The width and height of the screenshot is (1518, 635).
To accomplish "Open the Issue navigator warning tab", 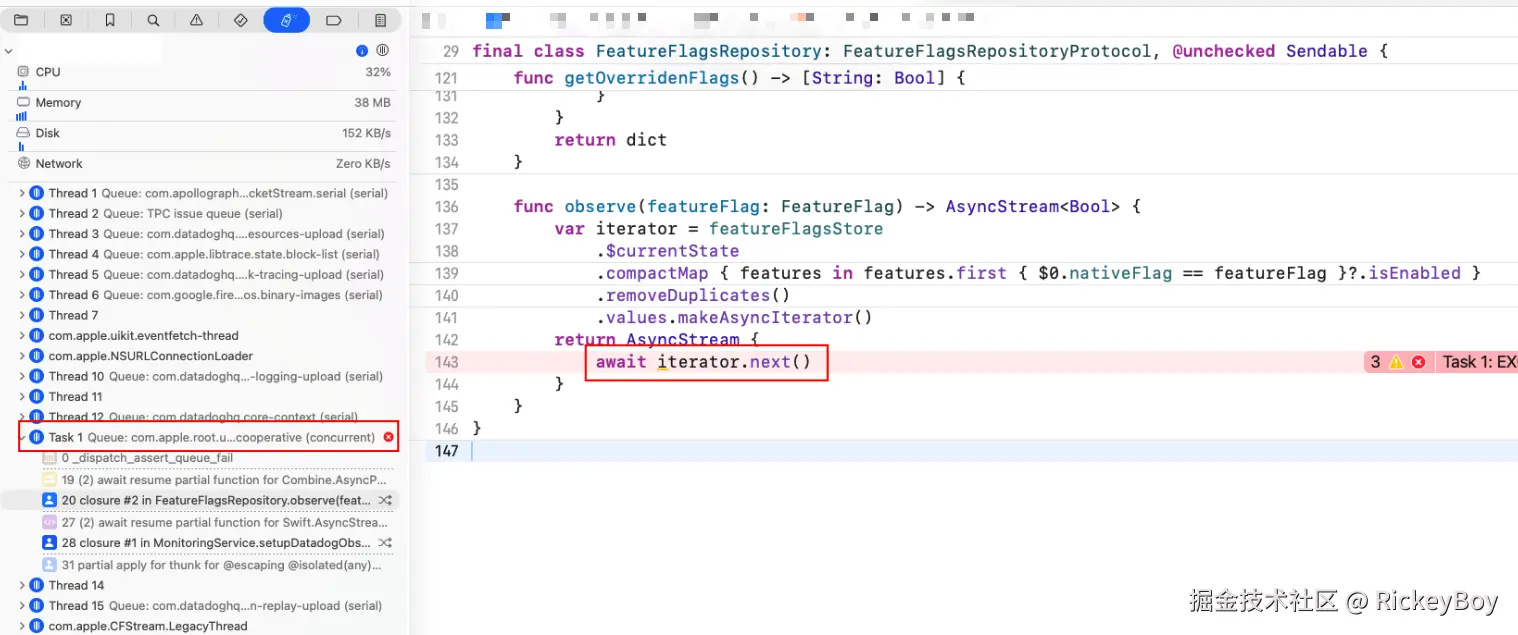I will [196, 20].
